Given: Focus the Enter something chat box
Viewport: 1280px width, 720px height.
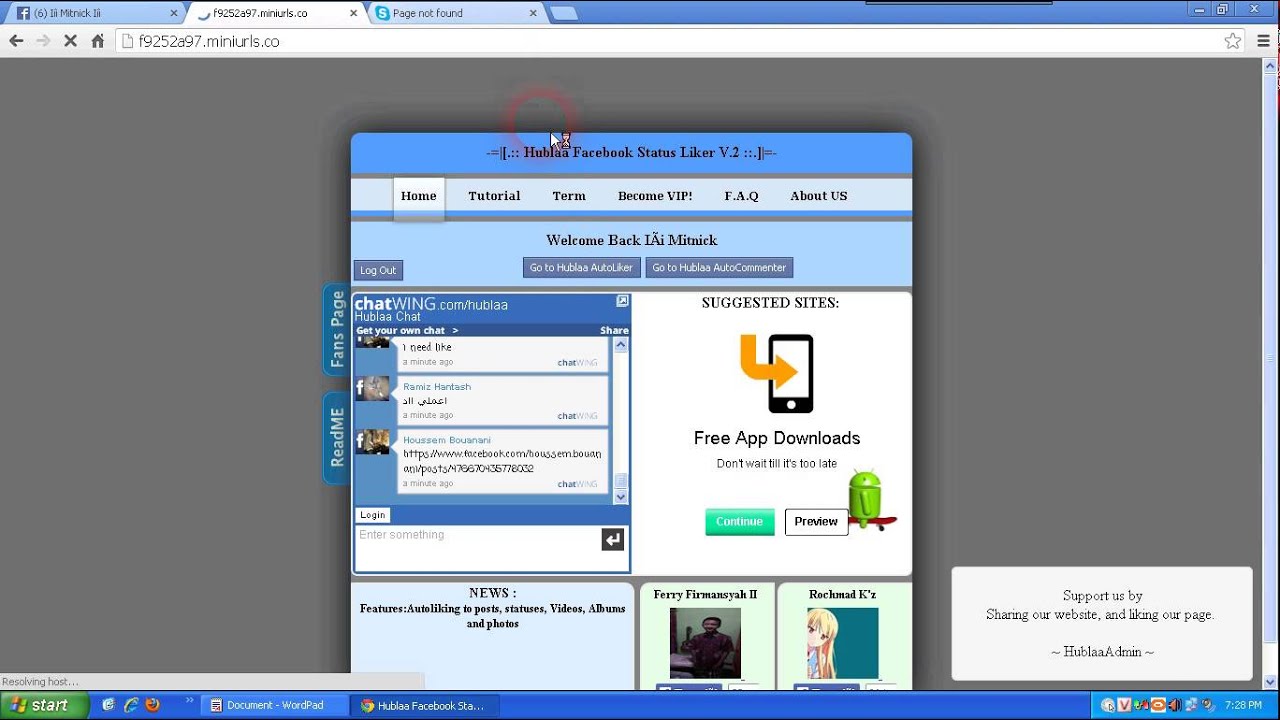Looking at the screenshot, I should pyautogui.click(x=476, y=547).
